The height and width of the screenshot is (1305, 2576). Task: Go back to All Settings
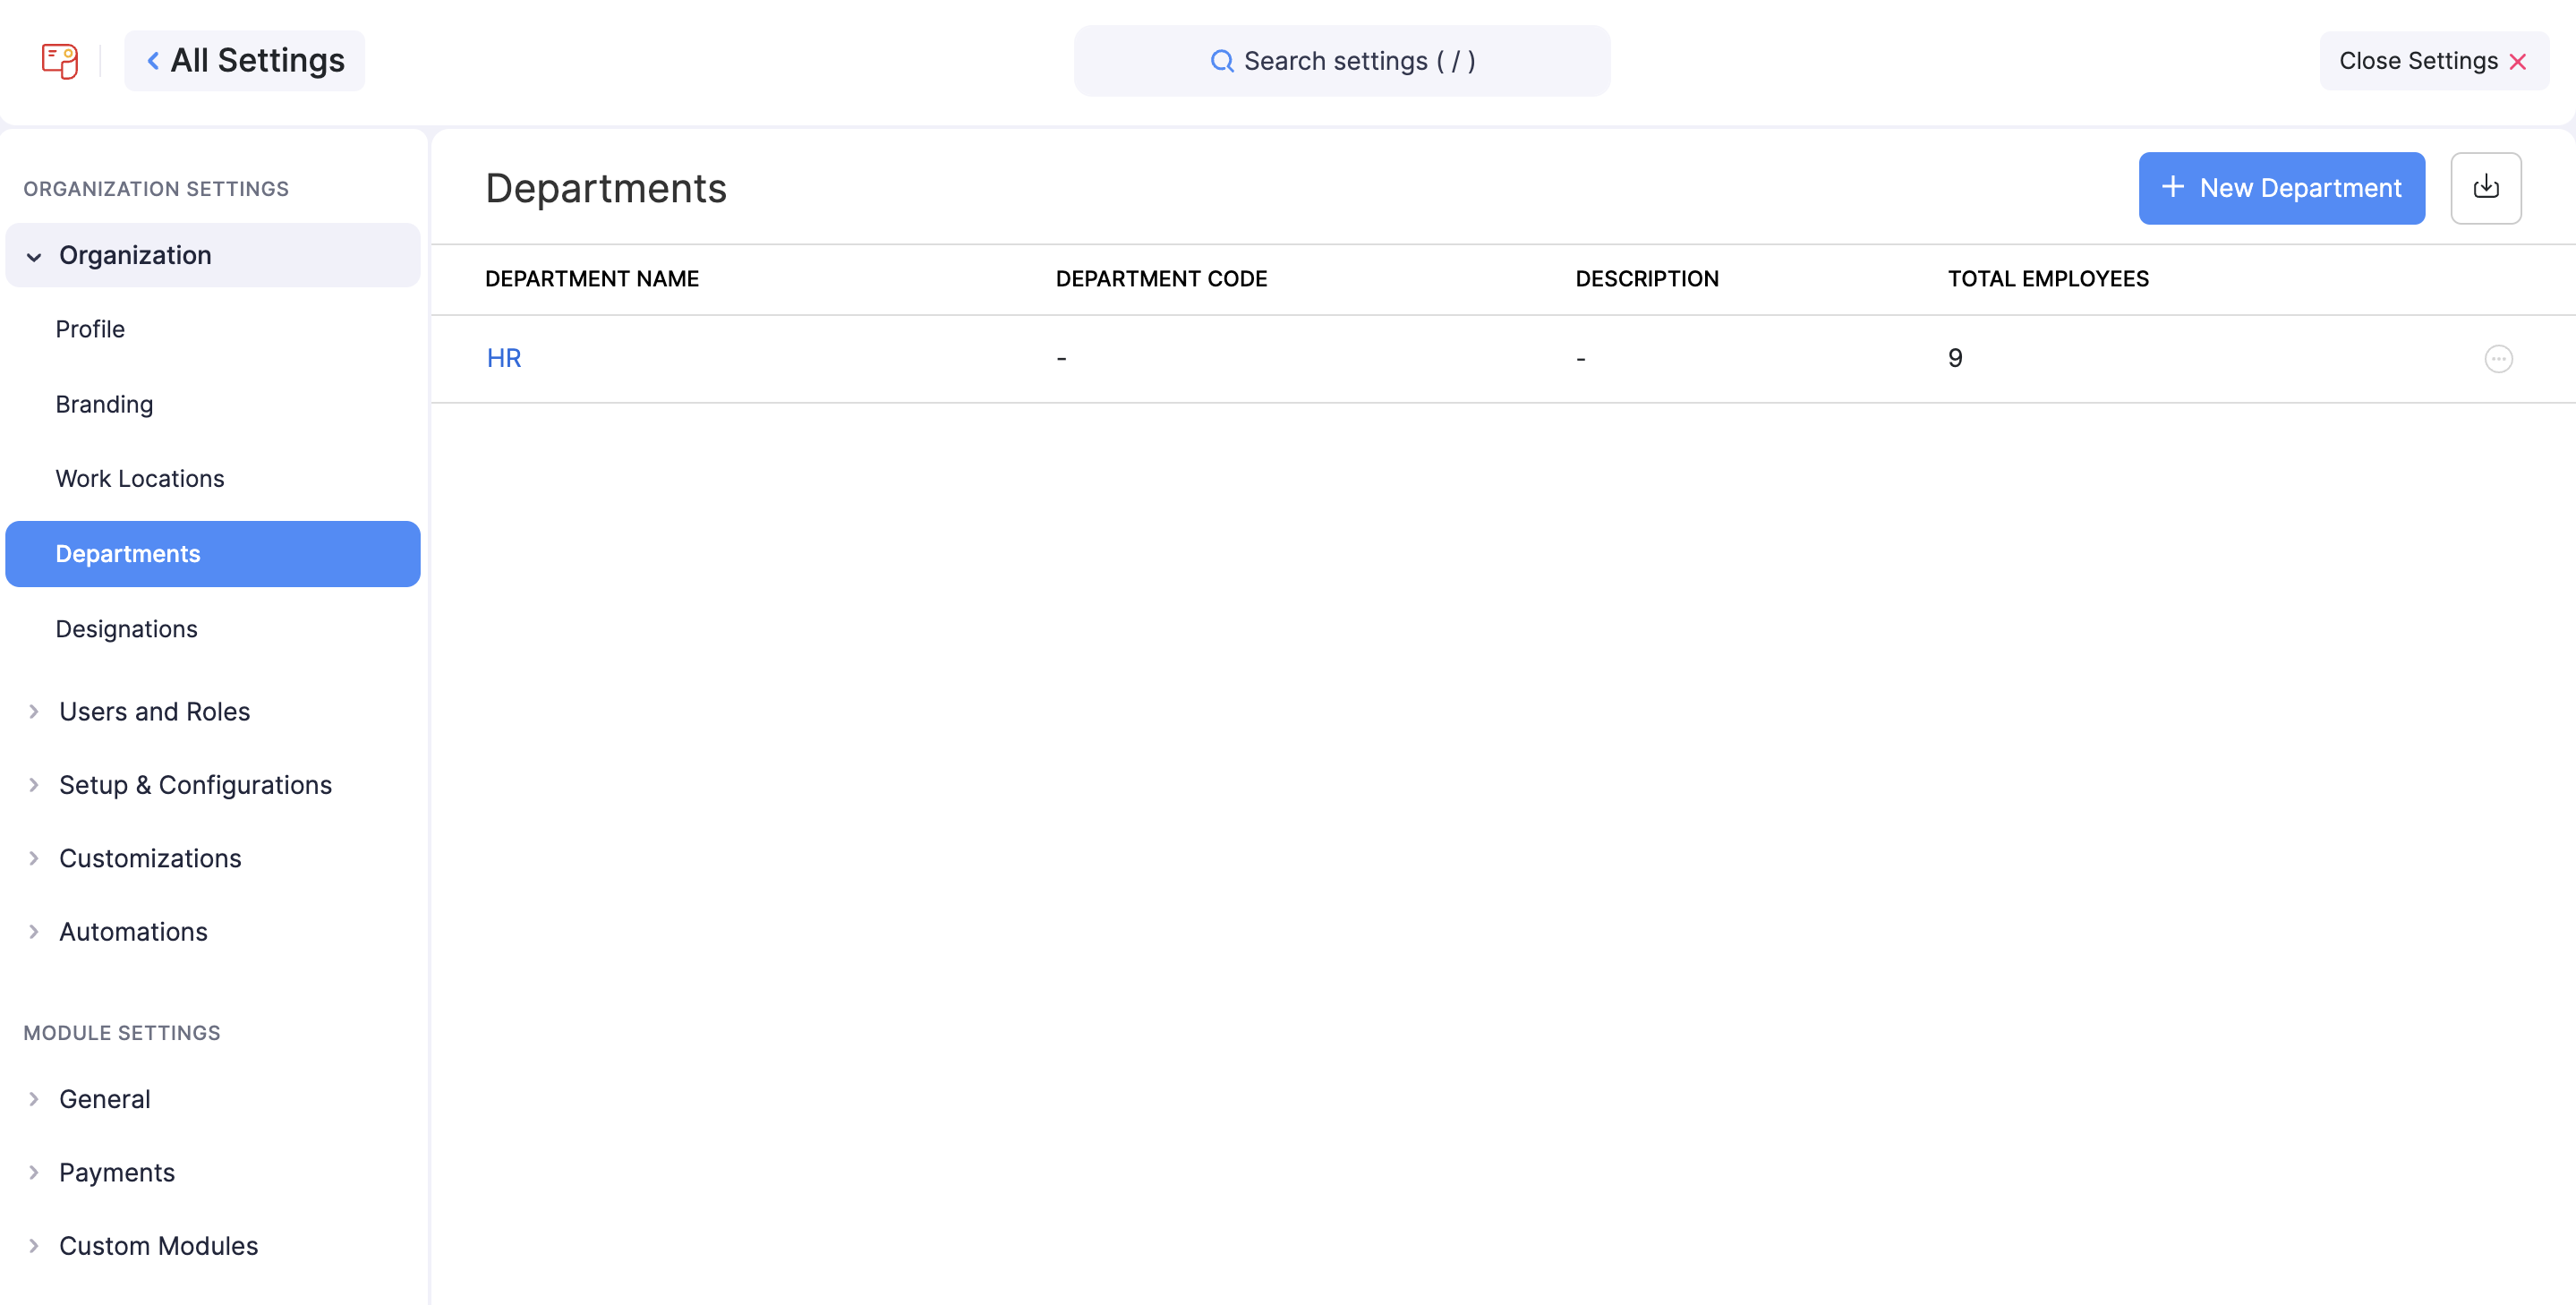pyautogui.click(x=245, y=61)
